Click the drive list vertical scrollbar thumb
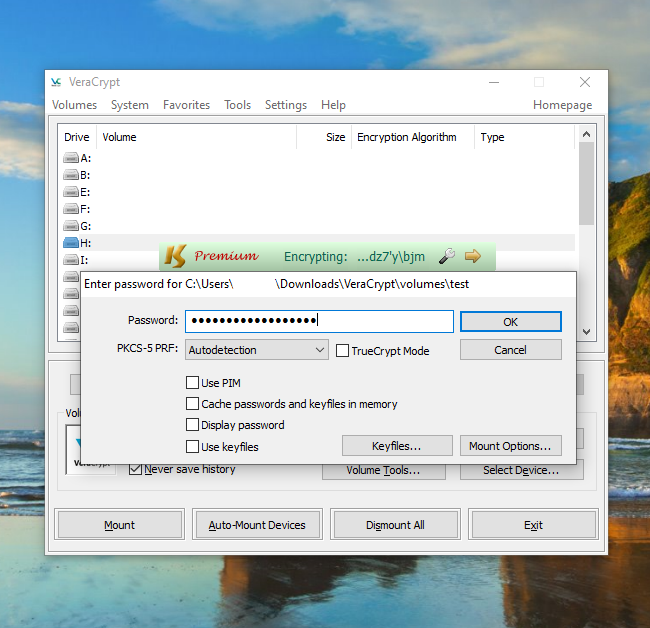The image size is (650, 628). point(586,184)
